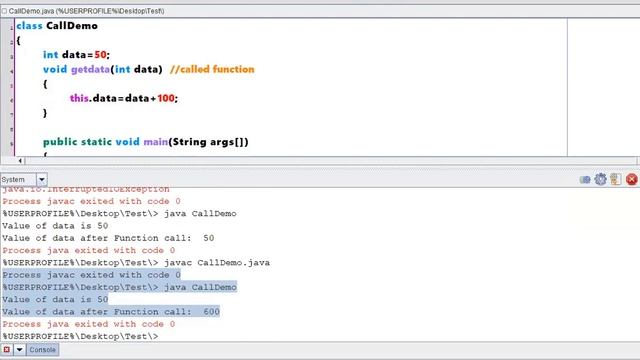The width and height of the screenshot is (640, 360).
Task: Click the 'public static void main' line
Action: click(x=146, y=142)
